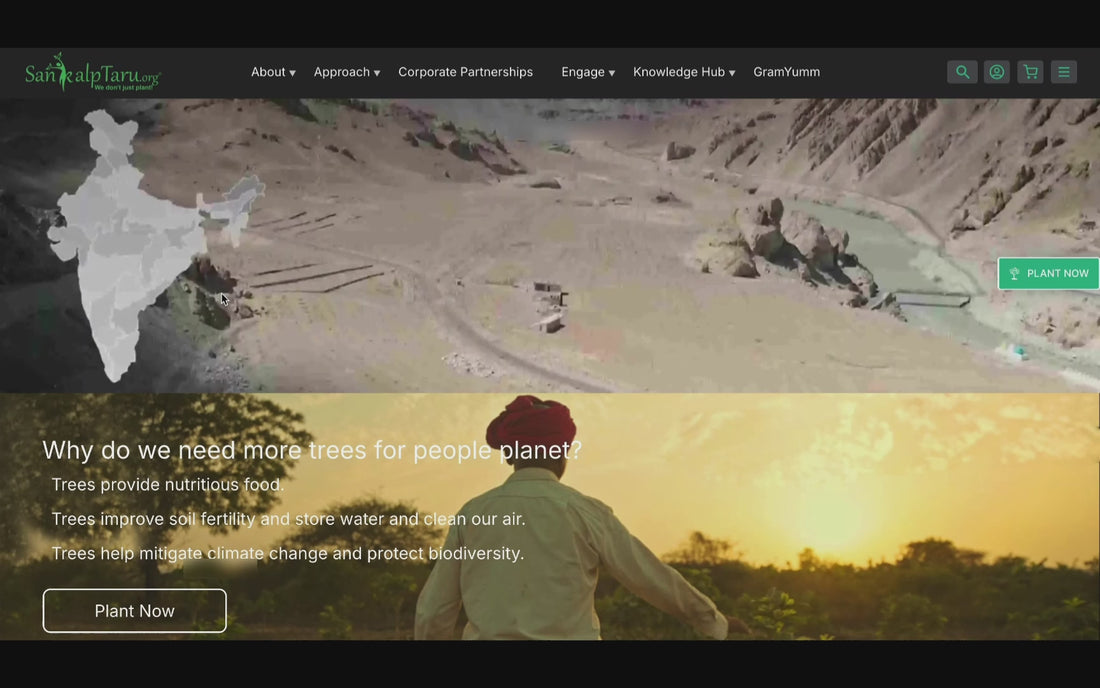Expand the Approach dropdown menu

point(346,72)
